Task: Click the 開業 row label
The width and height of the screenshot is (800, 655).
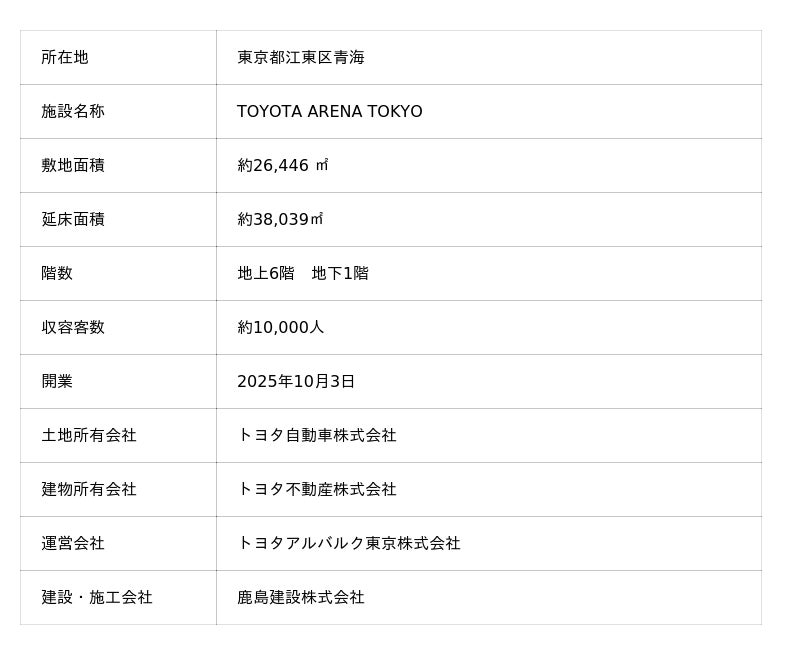Action: 57,382
